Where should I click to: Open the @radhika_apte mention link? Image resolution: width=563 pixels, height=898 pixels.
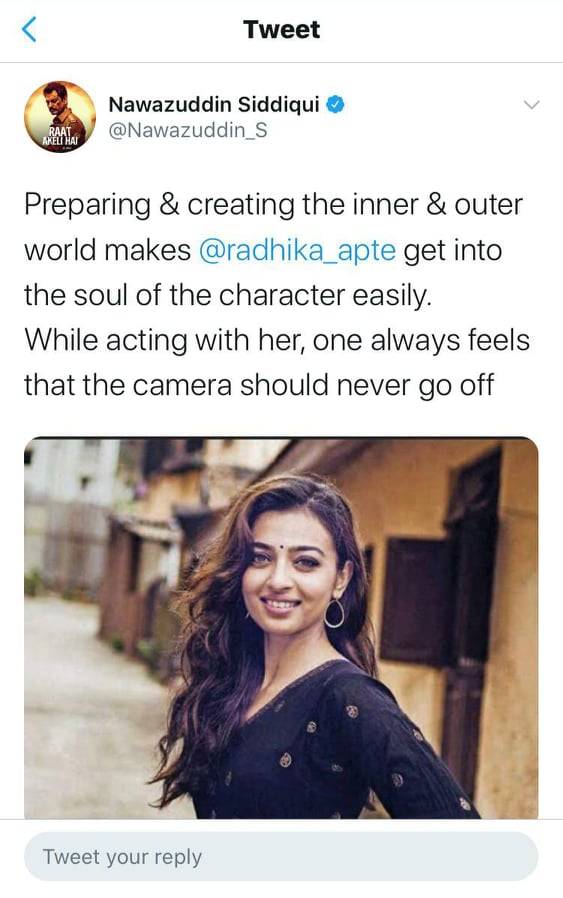(297, 250)
